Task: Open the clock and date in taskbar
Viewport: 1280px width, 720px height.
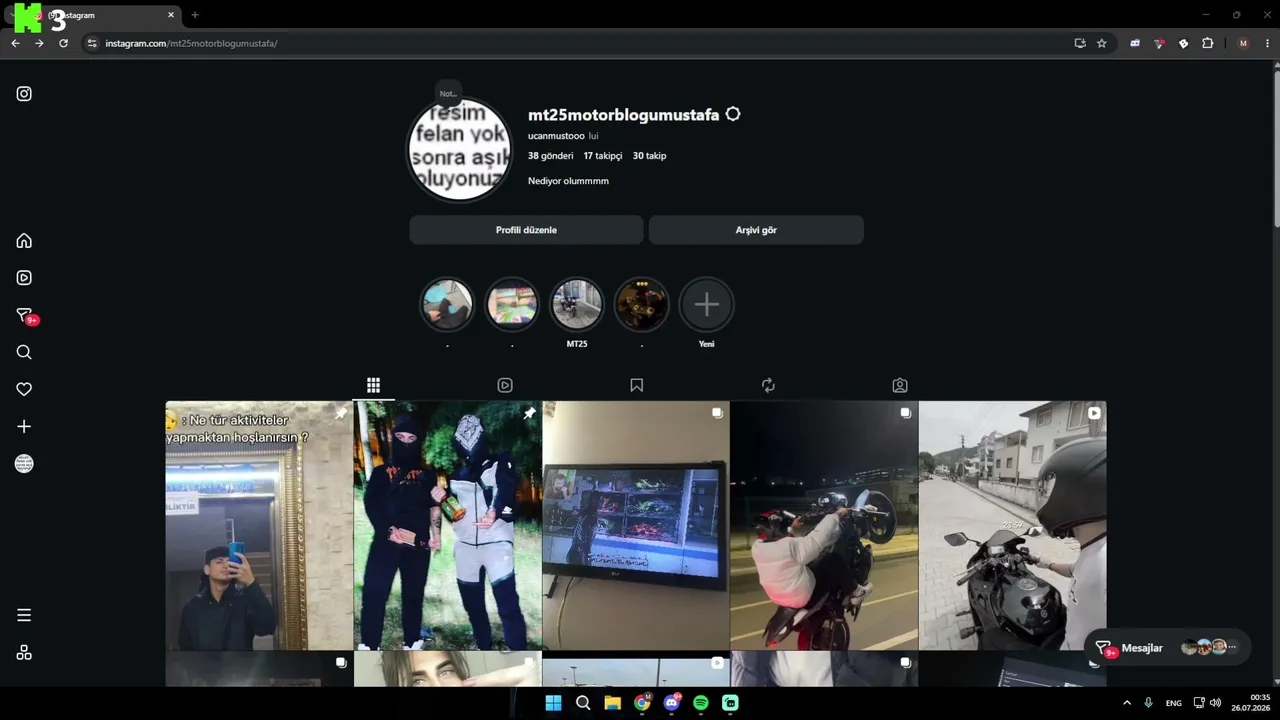Action: 1251,703
